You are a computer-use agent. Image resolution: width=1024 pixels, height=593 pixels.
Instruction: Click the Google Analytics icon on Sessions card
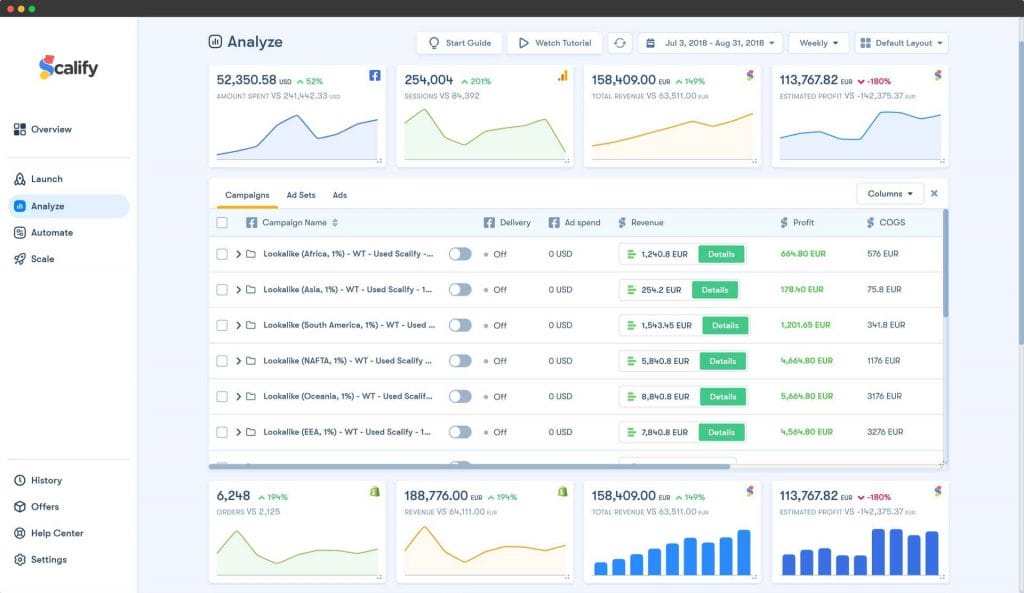(x=562, y=76)
